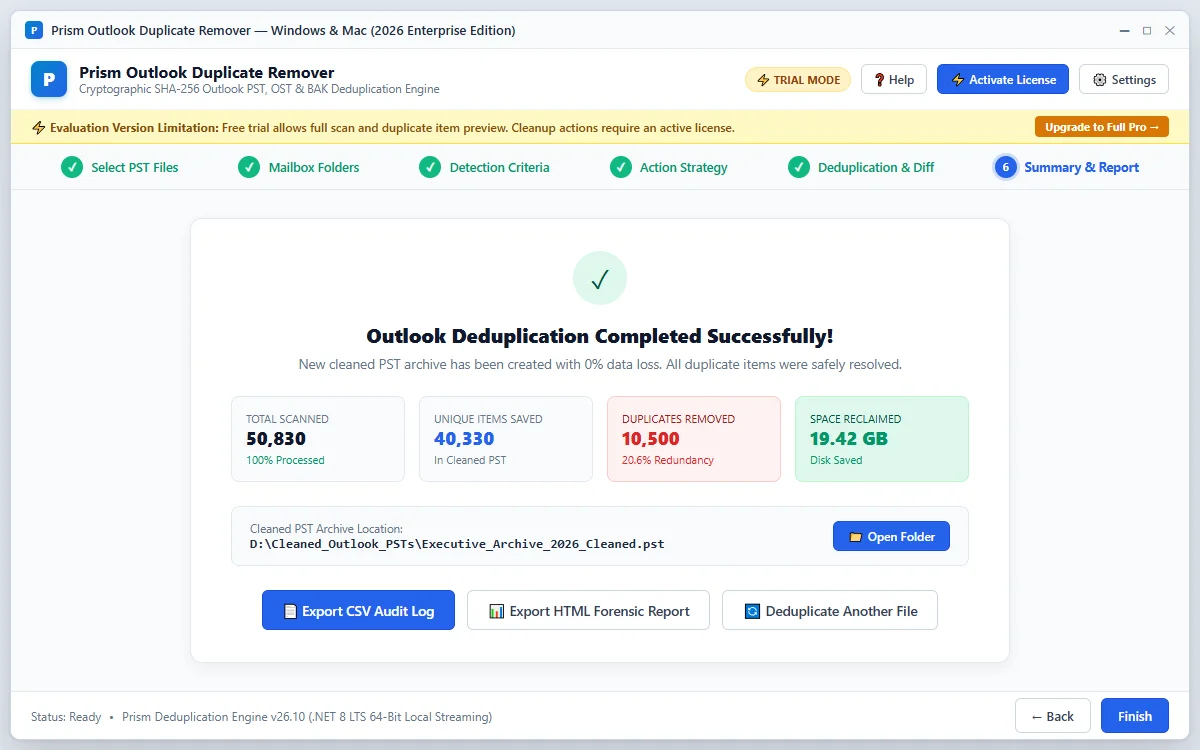
Task: Click the folder icon in the Open Folder button
Action: coord(855,537)
